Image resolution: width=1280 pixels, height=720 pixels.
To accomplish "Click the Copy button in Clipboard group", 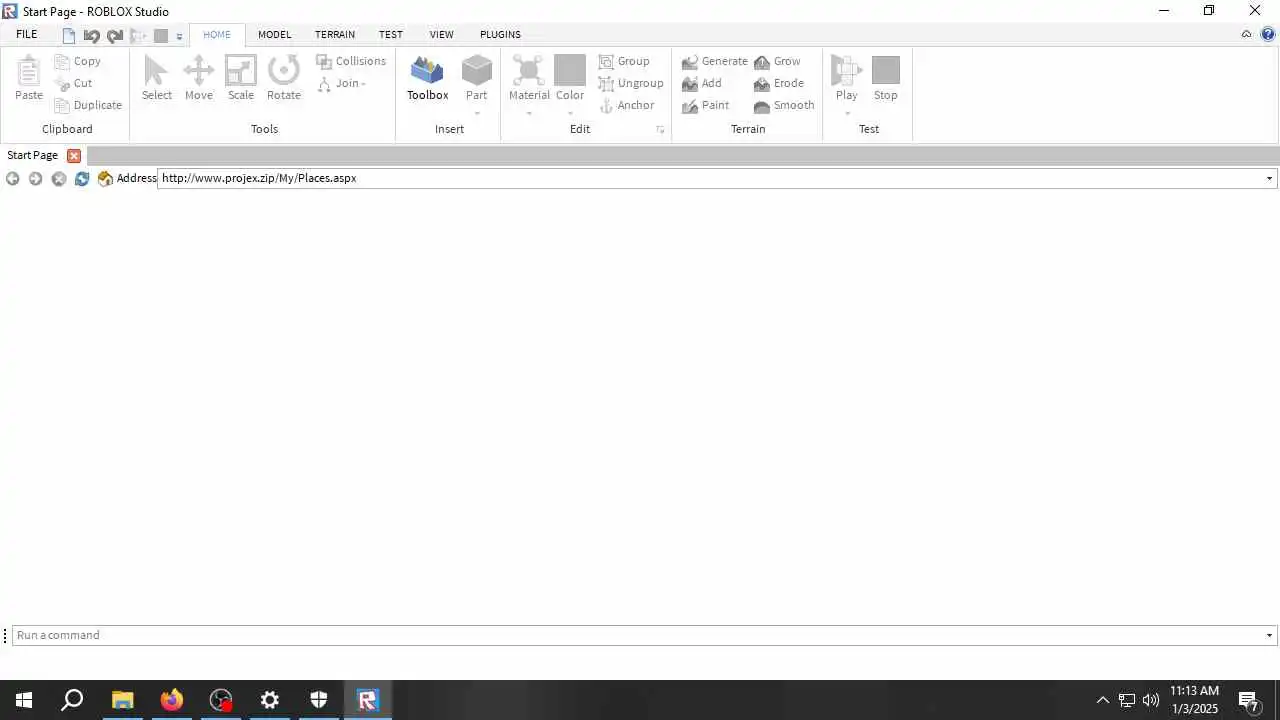I will click(78, 61).
